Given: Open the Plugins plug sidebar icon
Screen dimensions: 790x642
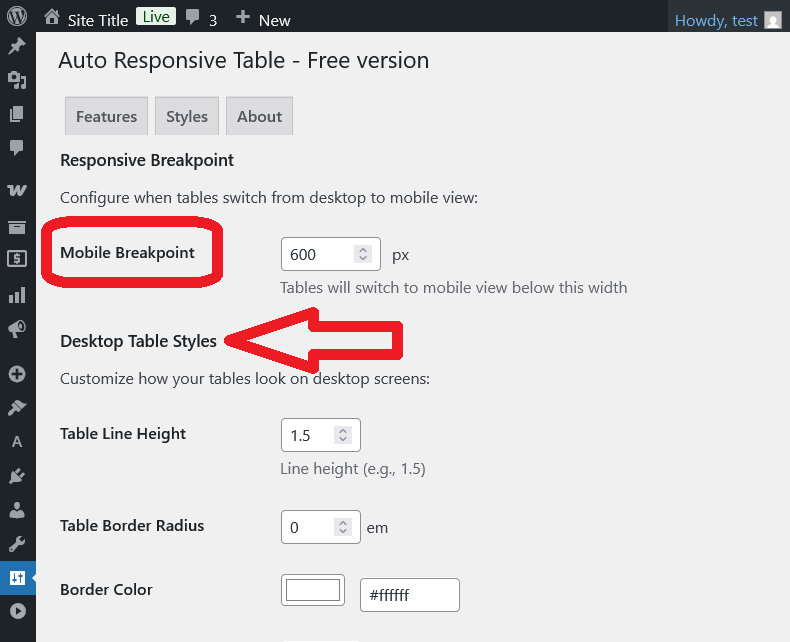Looking at the screenshot, I should 17,476.
